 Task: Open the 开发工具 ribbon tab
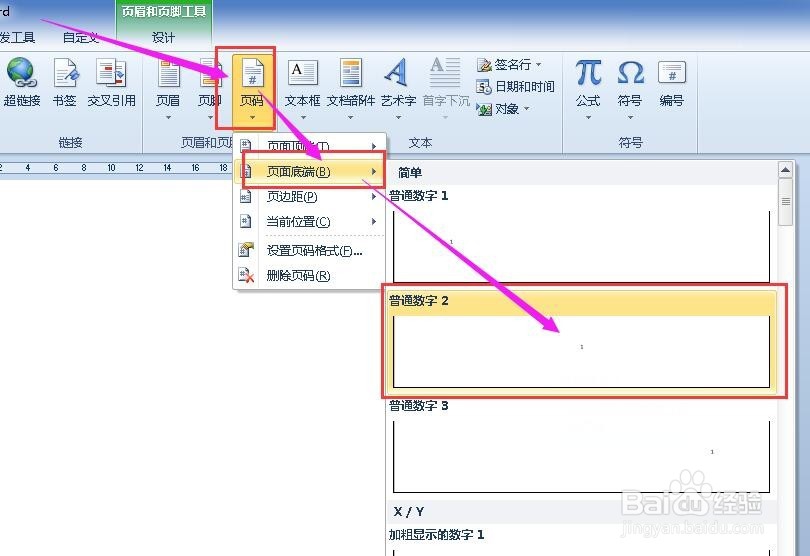click(x=17, y=37)
